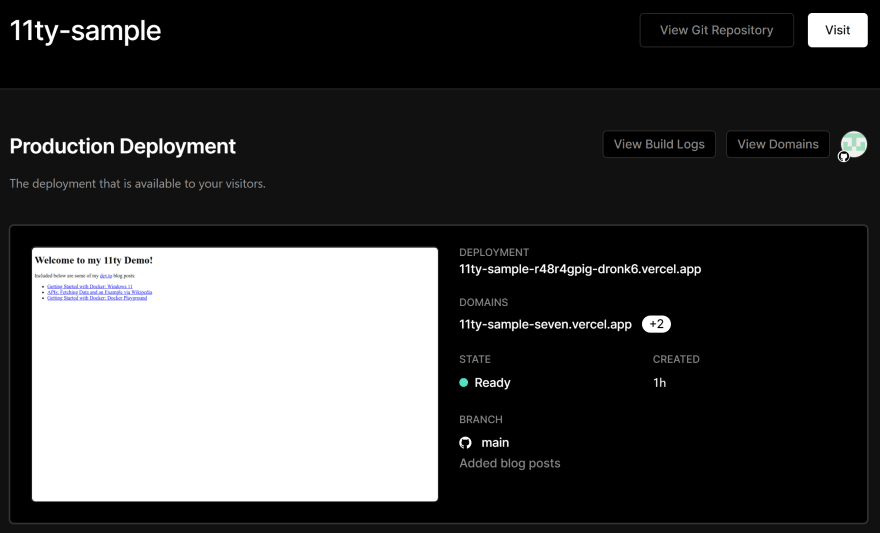The height and width of the screenshot is (533, 880).
Task: Open the site with Visit button
Action: [837, 30]
